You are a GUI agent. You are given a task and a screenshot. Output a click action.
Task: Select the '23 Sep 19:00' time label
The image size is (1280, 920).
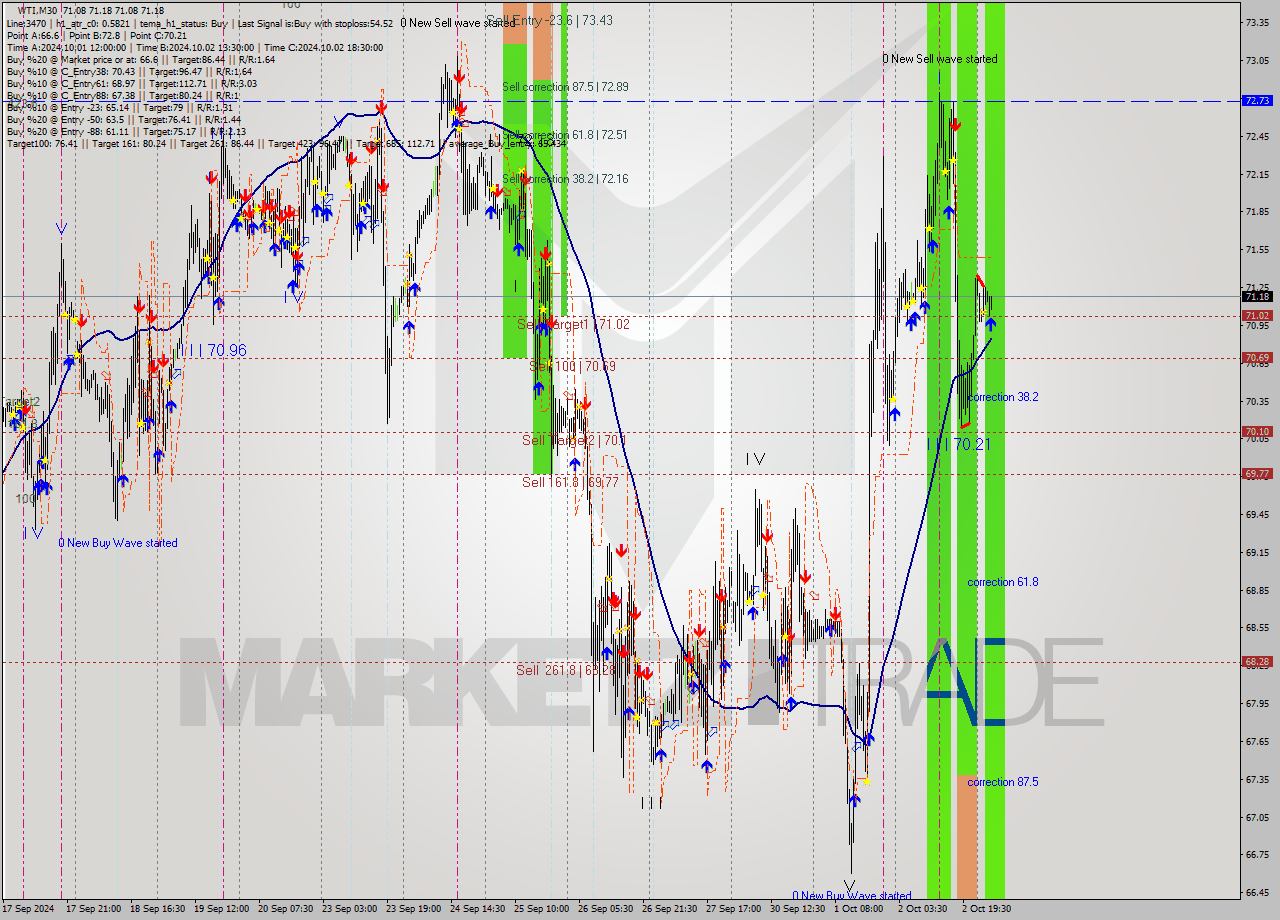click(414, 909)
